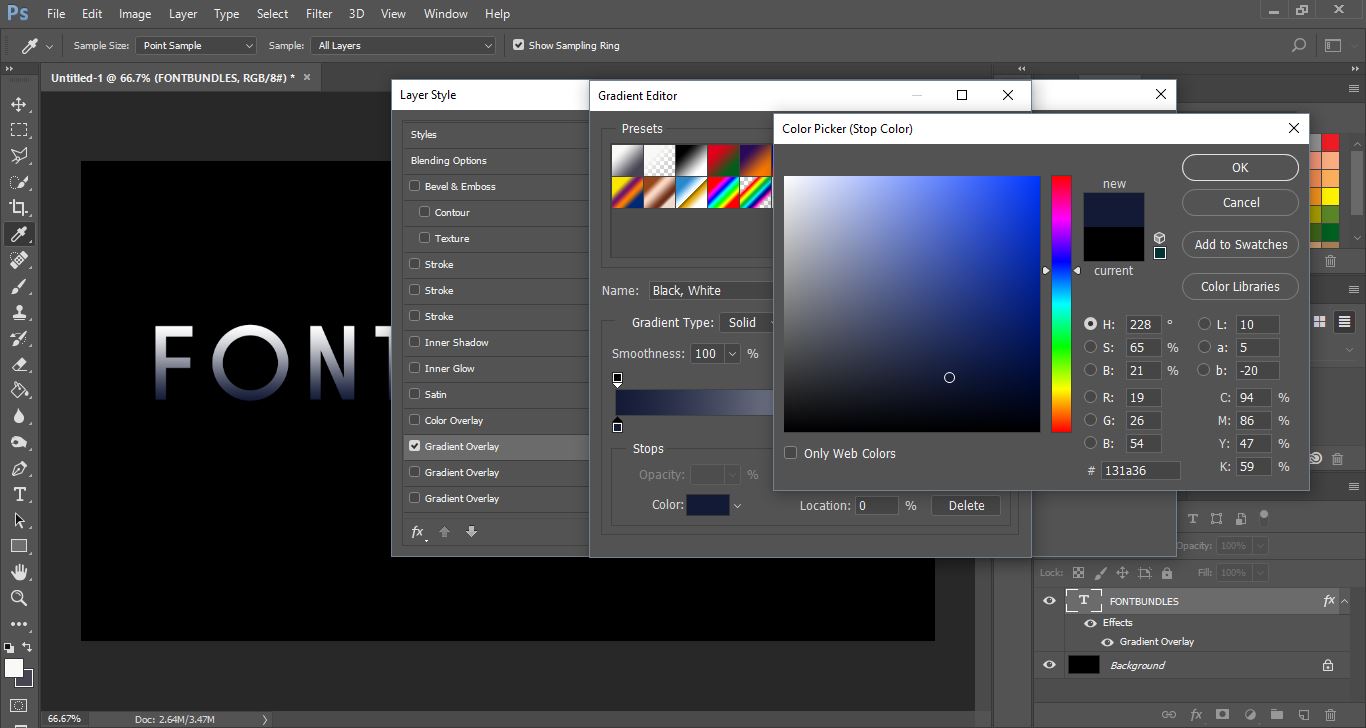
Task: Select the Zoom tool
Action: pos(19,598)
